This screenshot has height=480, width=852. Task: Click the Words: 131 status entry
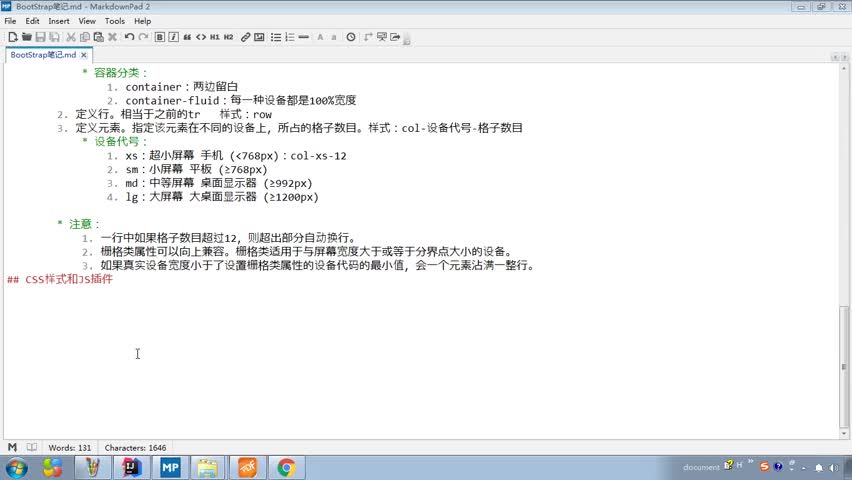coord(70,448)
